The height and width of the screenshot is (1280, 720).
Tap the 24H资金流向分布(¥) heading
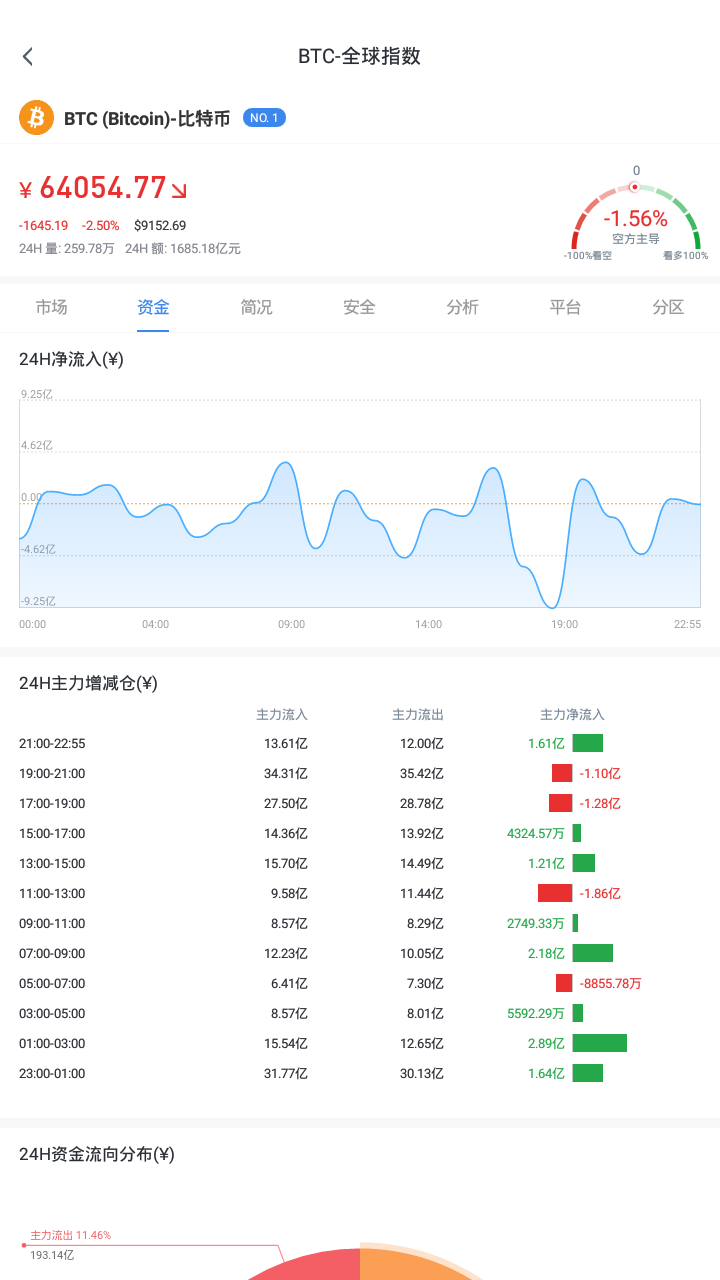[x=97, y=1154]
